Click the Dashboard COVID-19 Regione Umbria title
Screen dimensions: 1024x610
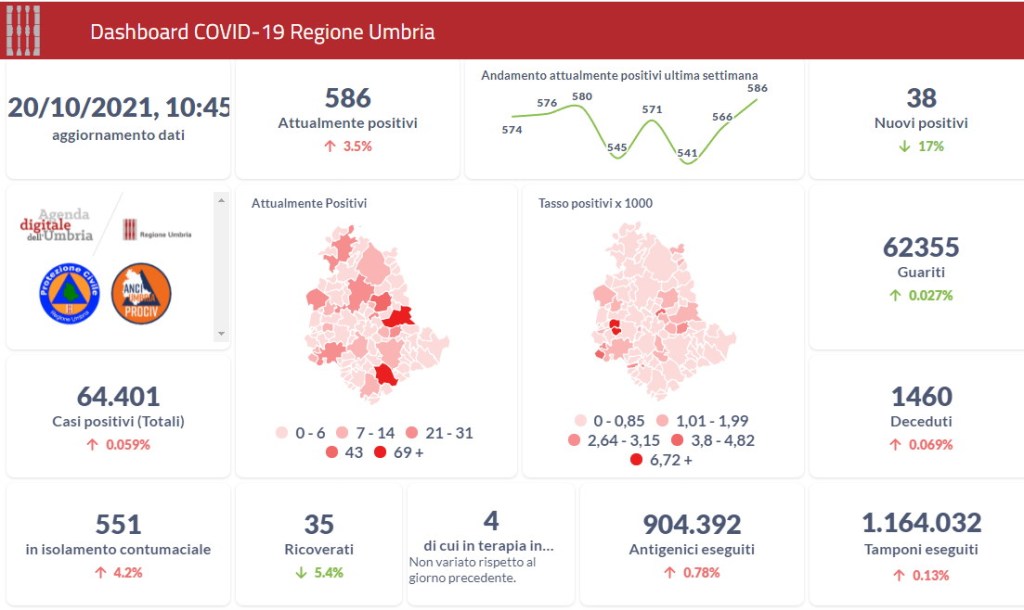(263, 32)
